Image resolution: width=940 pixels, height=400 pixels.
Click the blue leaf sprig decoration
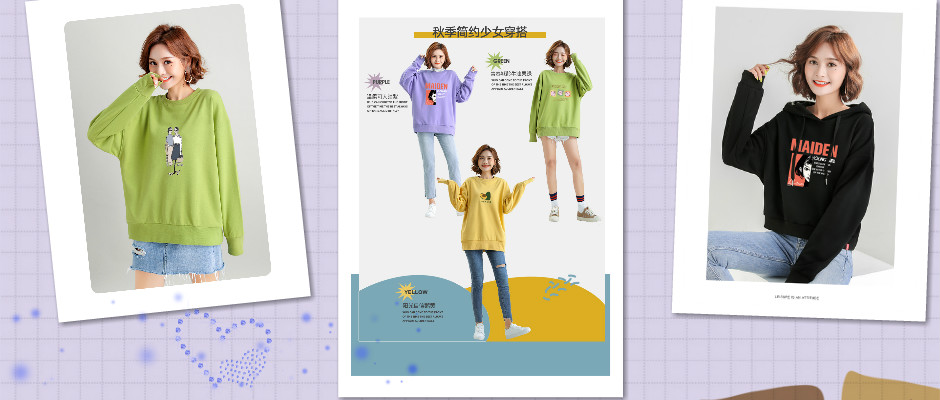point(562,287)
